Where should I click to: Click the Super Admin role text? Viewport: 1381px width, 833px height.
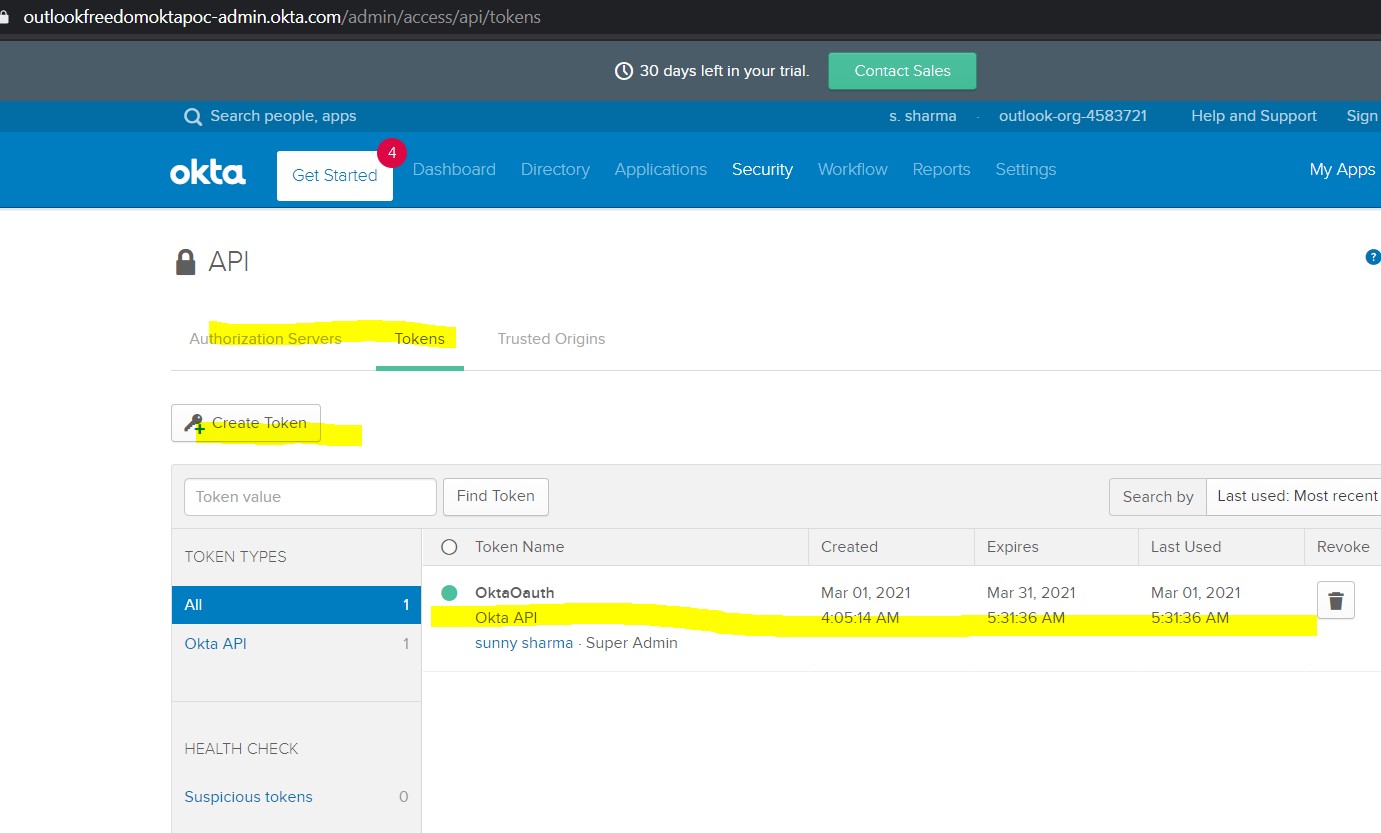632,643
